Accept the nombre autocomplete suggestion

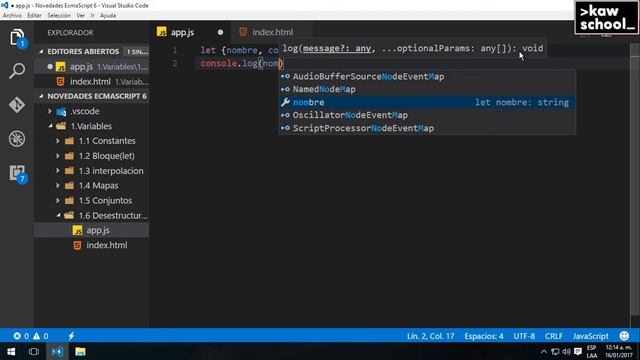coord(427,102)
